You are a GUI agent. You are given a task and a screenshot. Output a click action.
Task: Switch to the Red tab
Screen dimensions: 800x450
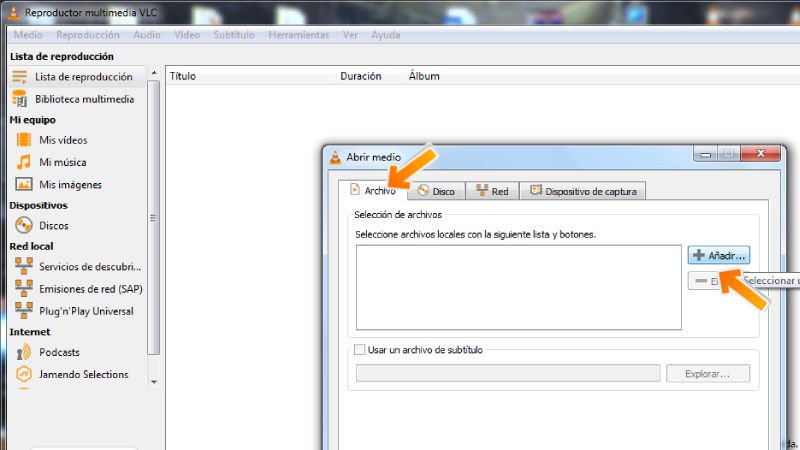[492, 191]
